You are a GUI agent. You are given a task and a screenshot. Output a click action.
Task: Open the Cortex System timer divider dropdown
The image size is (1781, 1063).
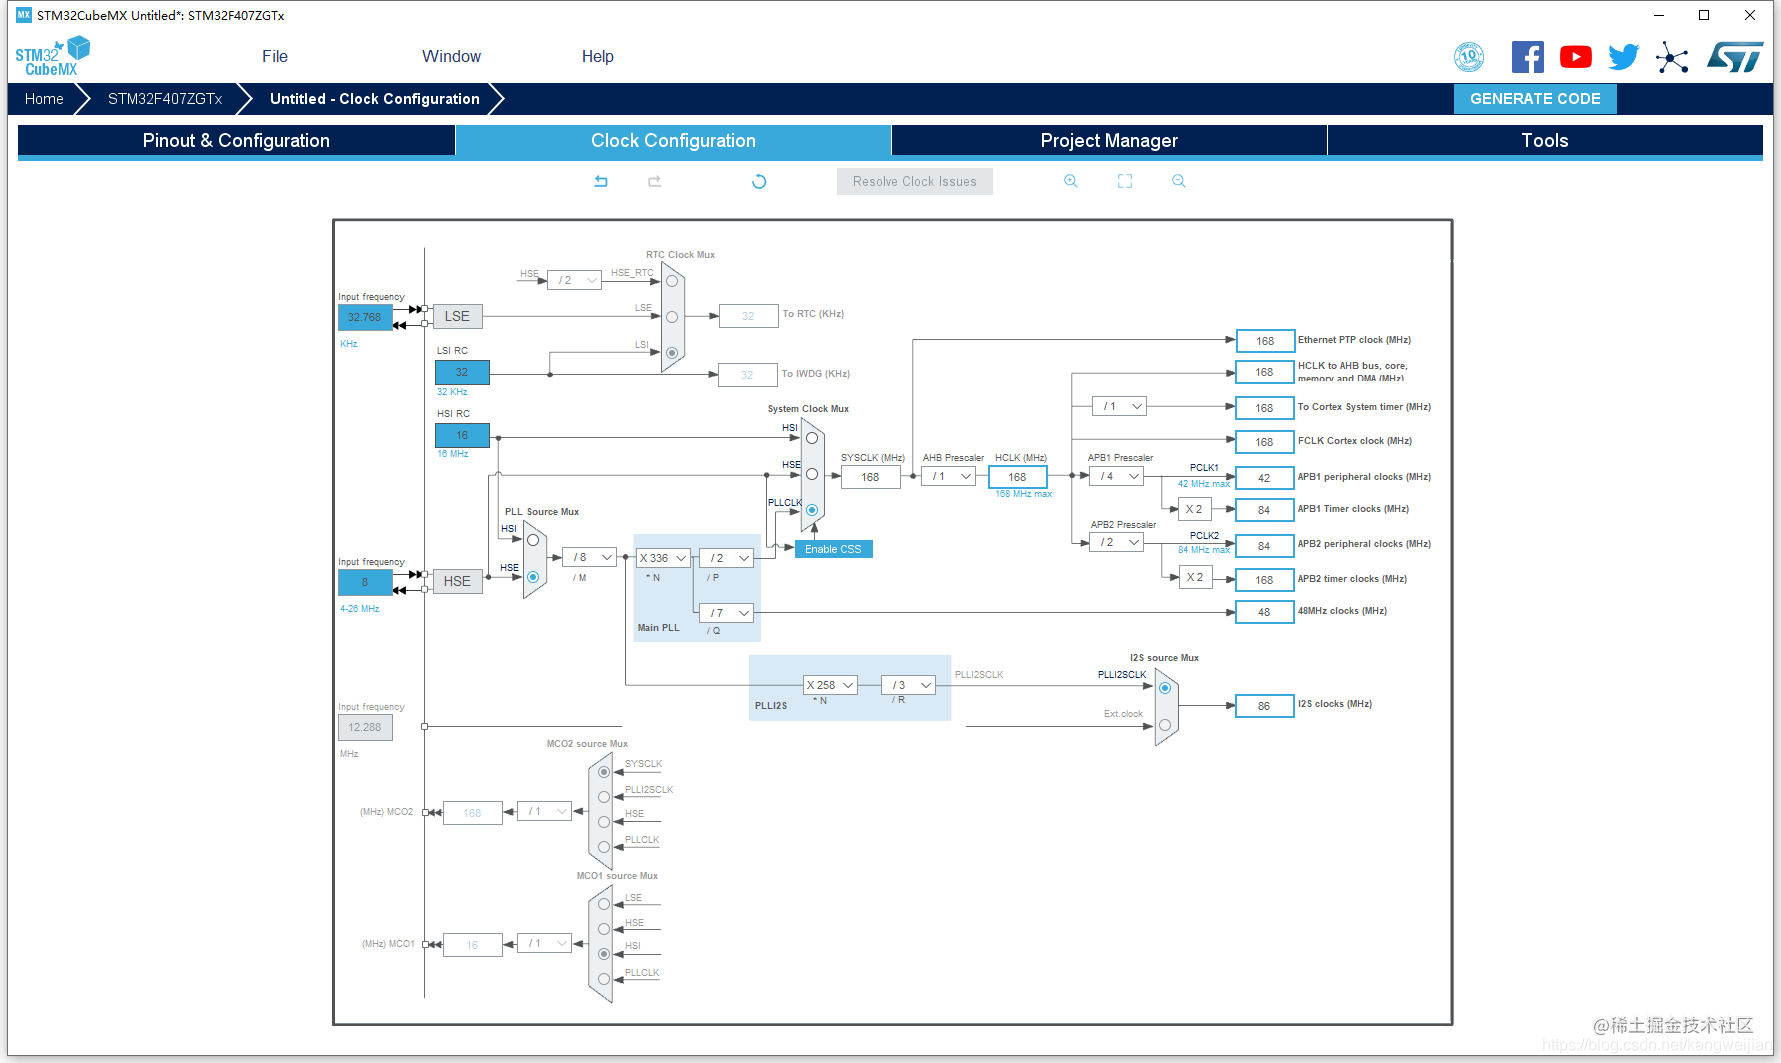pos(1119,406)
